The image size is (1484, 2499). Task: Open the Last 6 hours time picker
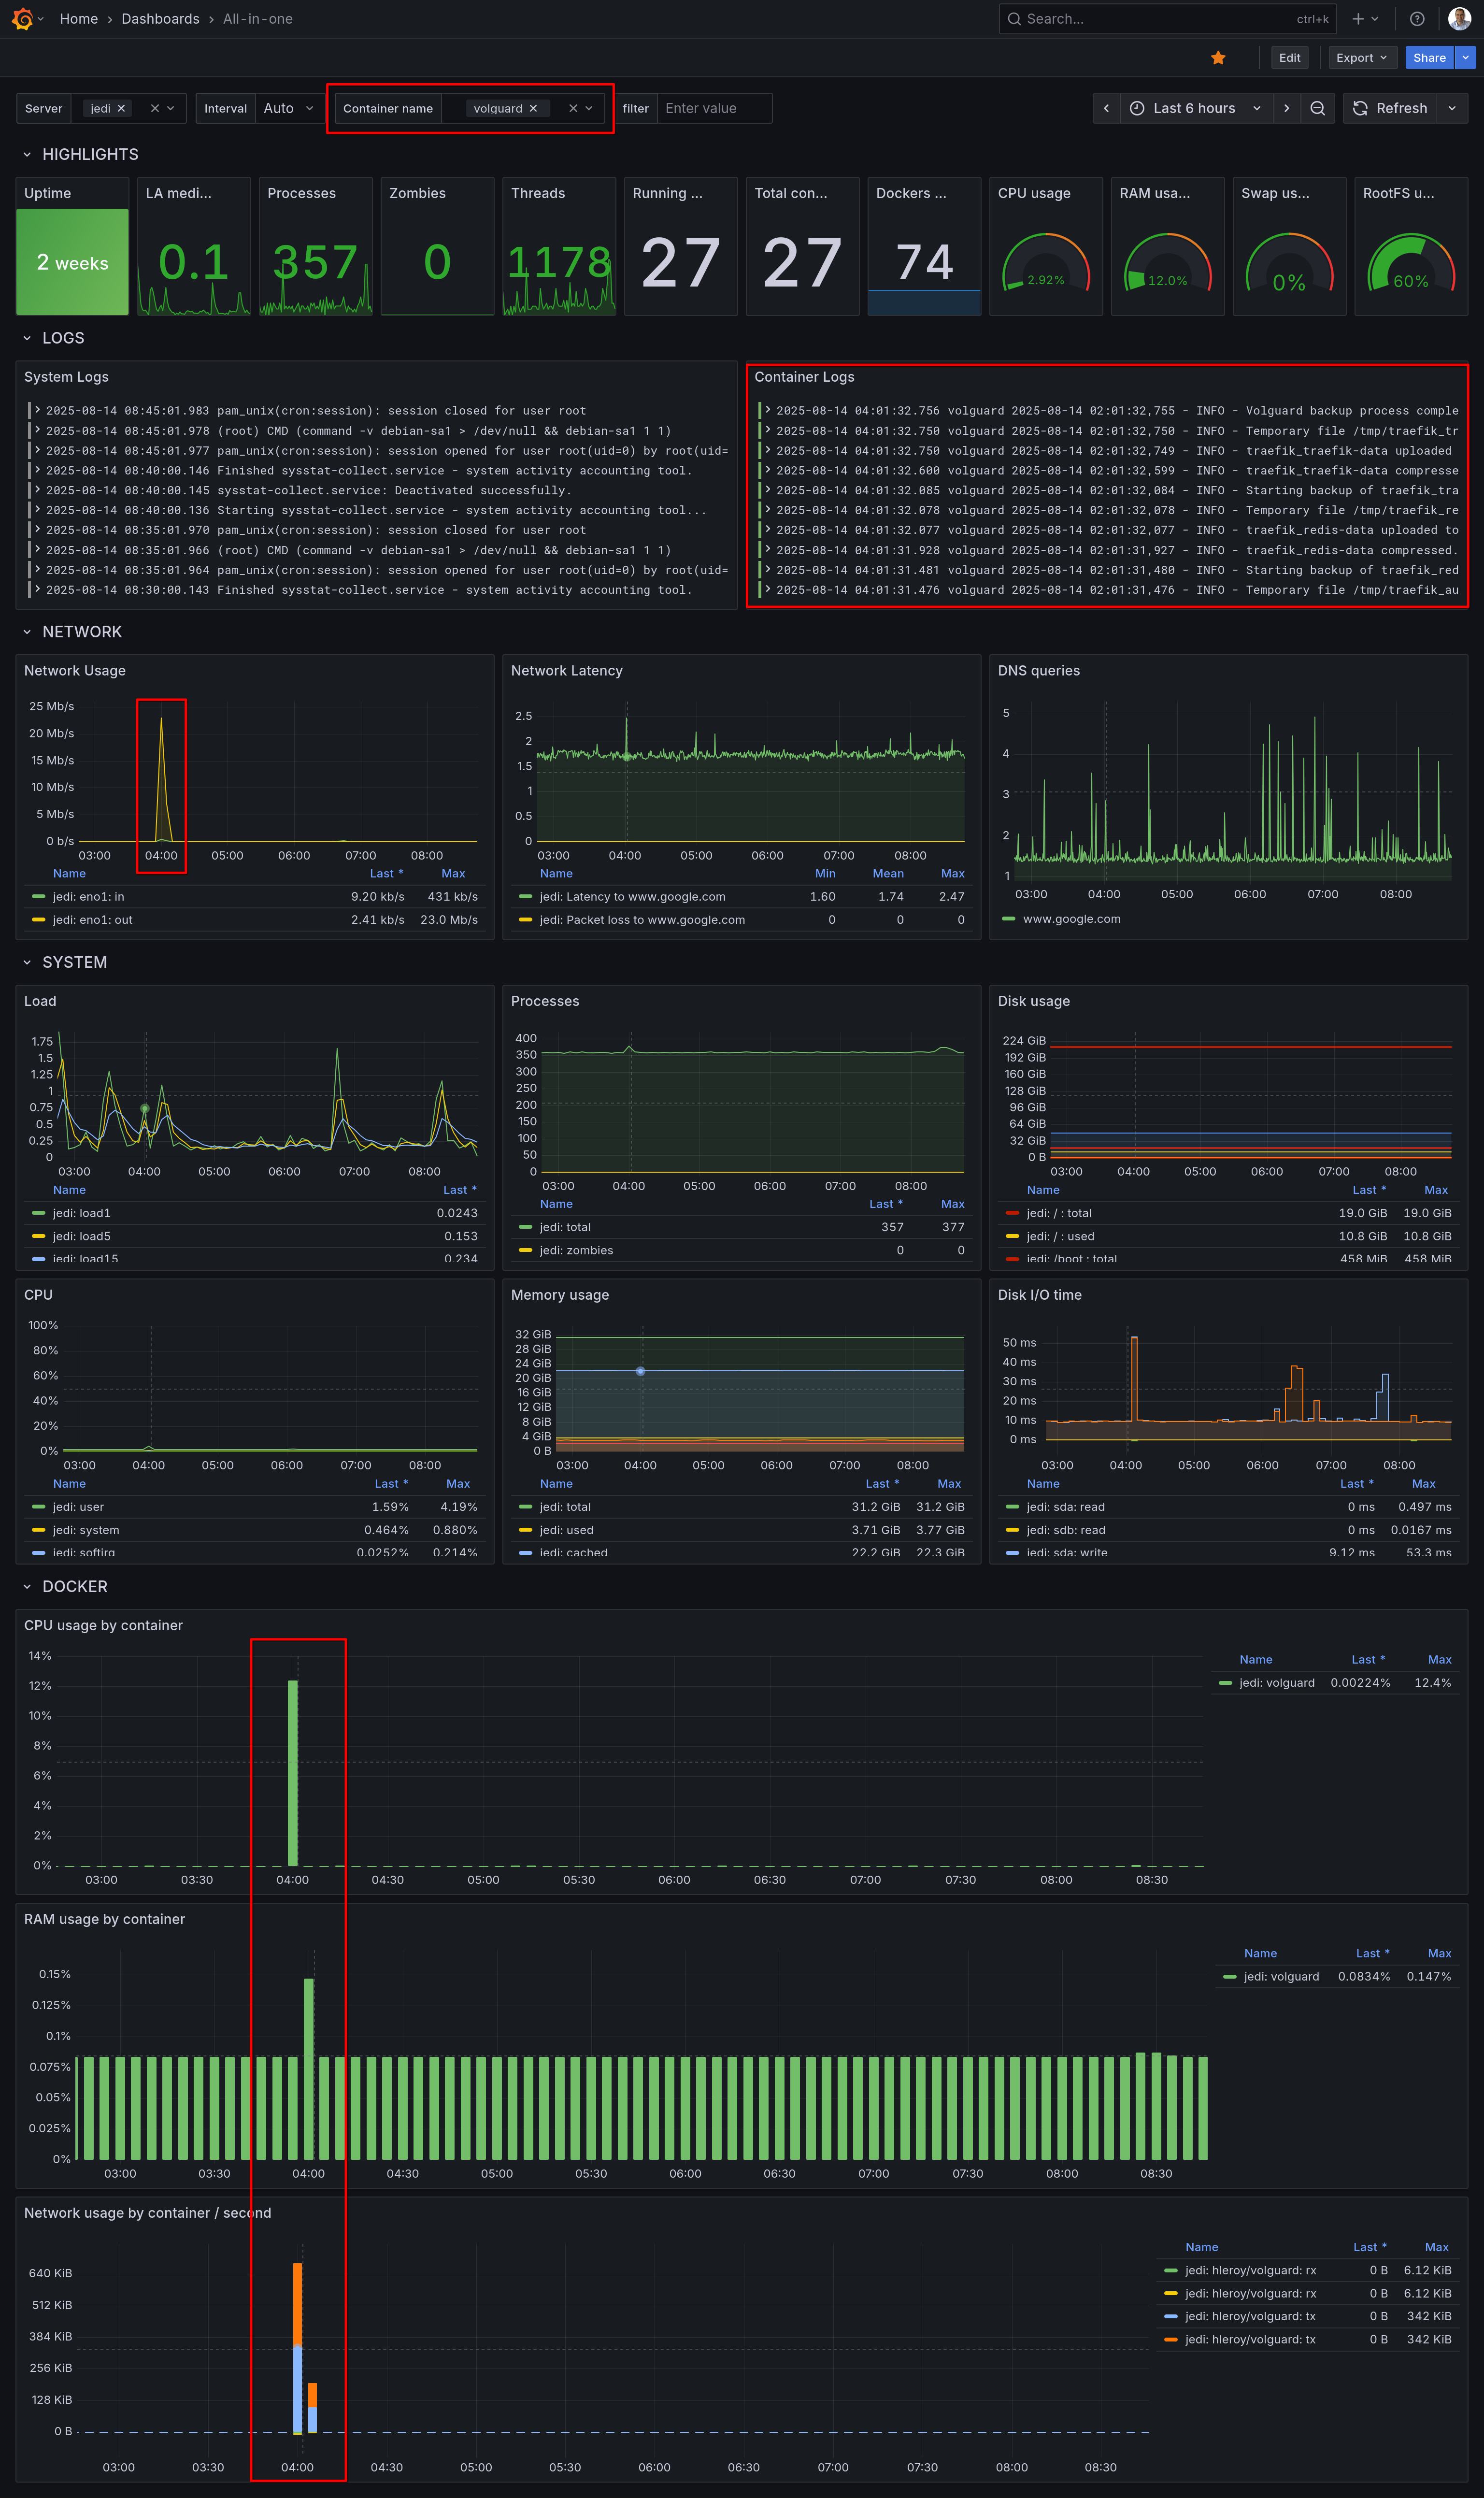(x=1194, y=108)
